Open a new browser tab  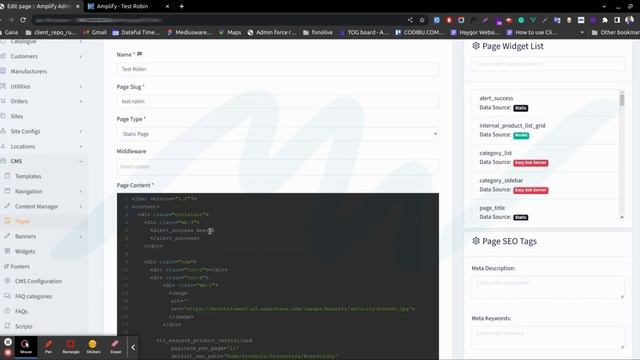181,6
